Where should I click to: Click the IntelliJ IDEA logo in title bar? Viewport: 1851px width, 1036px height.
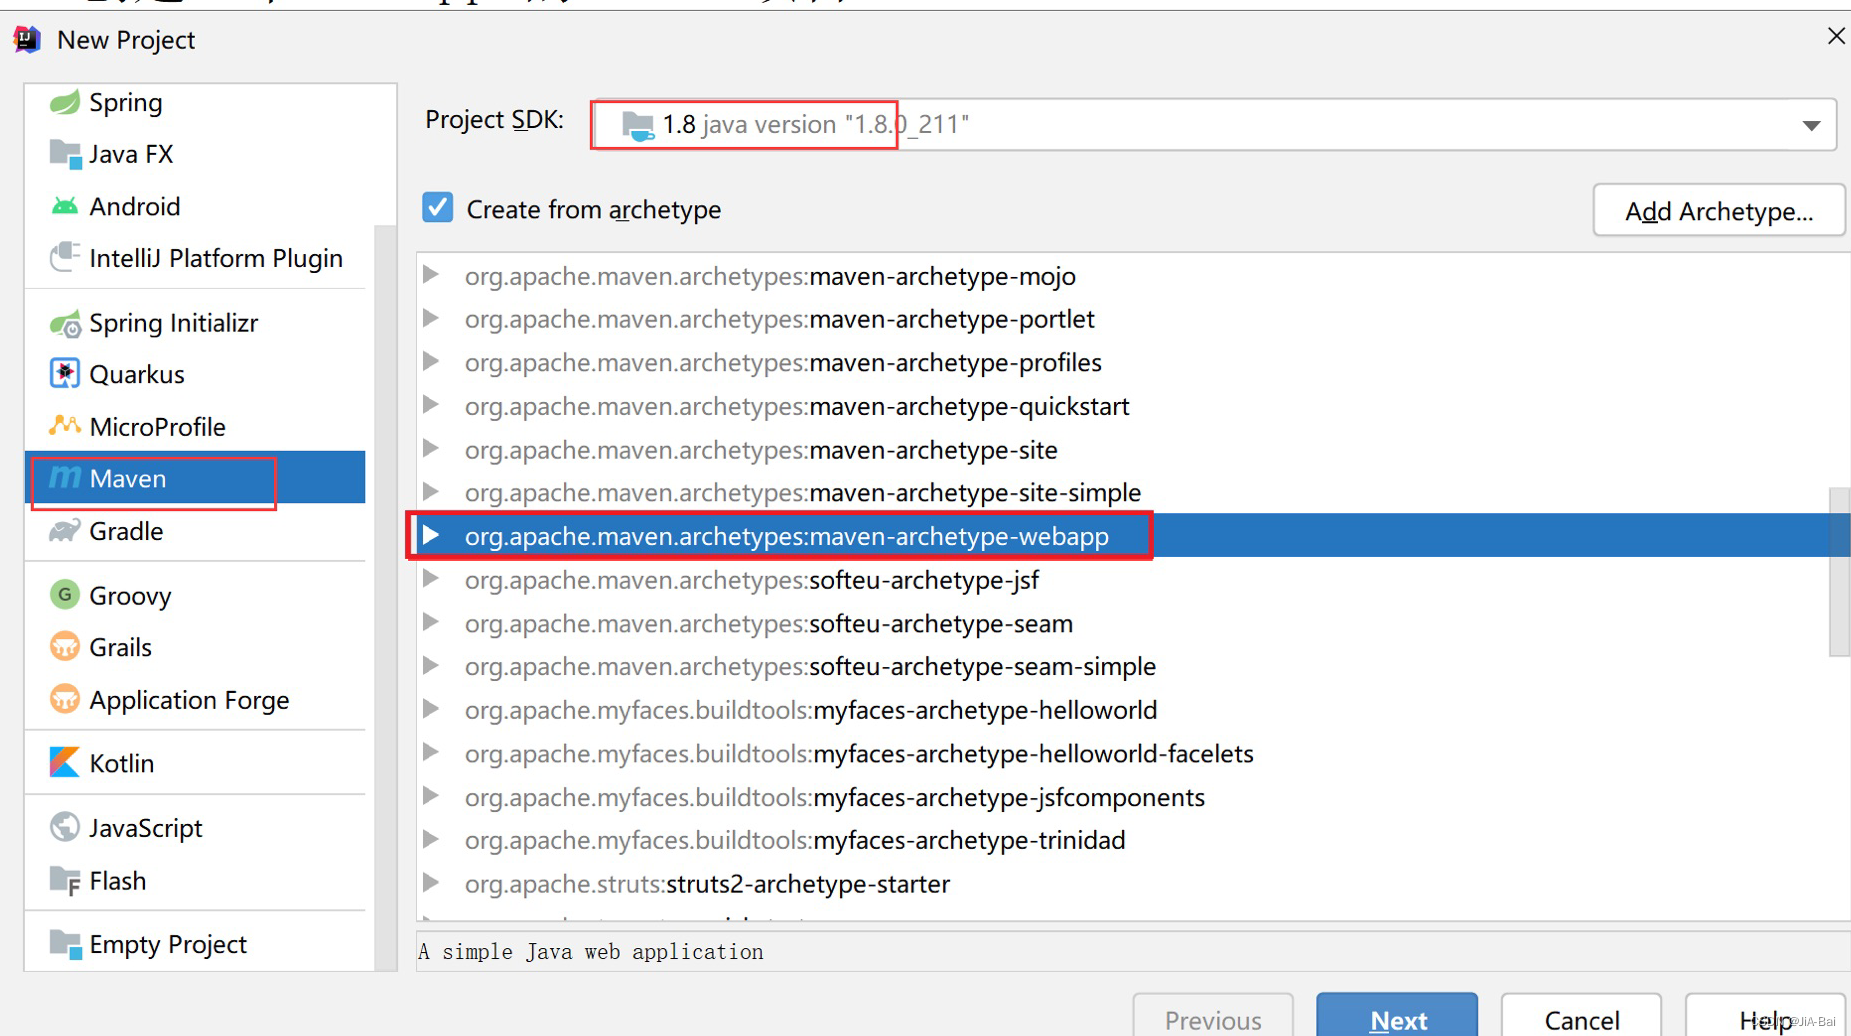[x=27, y=40]
